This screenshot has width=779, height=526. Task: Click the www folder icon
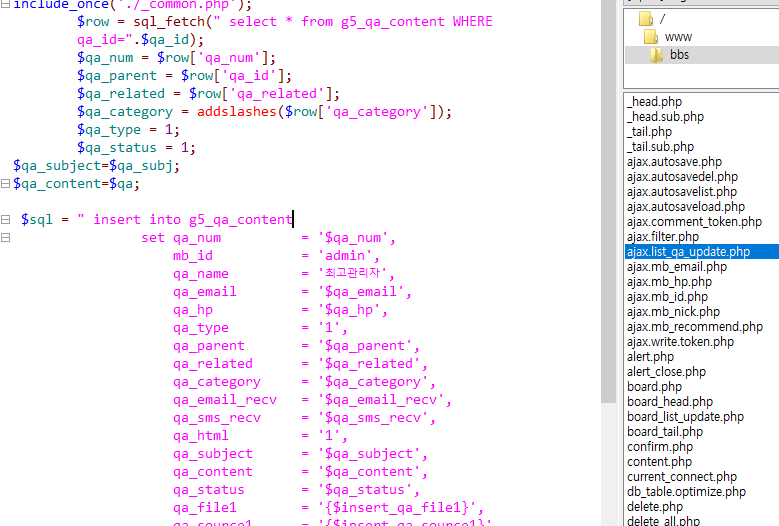pyautogui.click(x=650, y=36)
